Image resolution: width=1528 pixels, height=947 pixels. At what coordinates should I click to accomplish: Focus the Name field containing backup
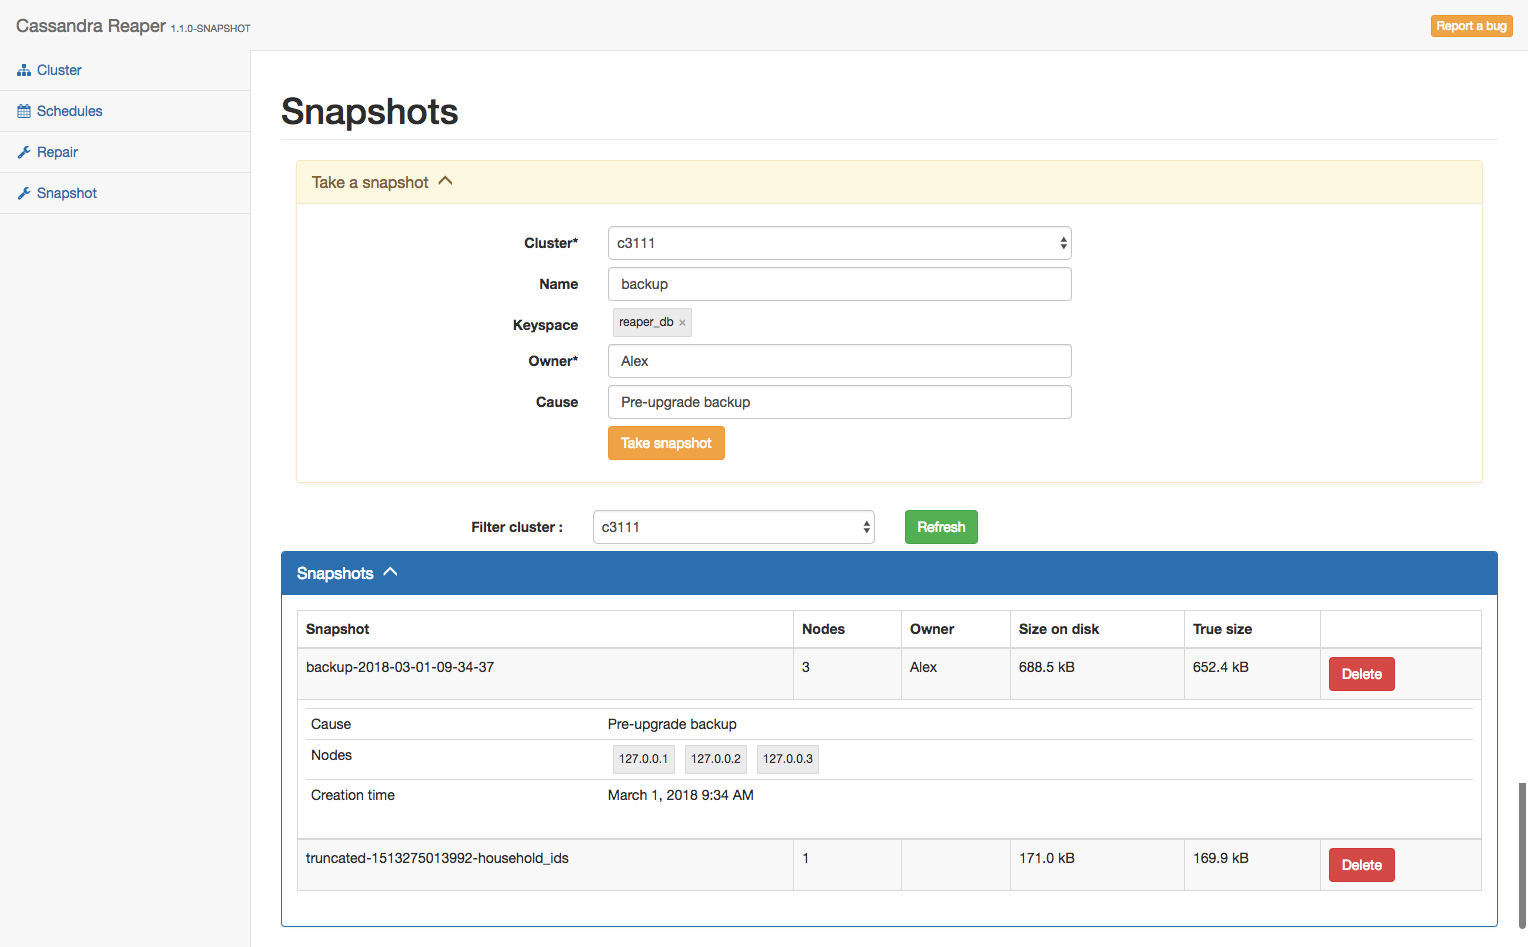(840, 284)
